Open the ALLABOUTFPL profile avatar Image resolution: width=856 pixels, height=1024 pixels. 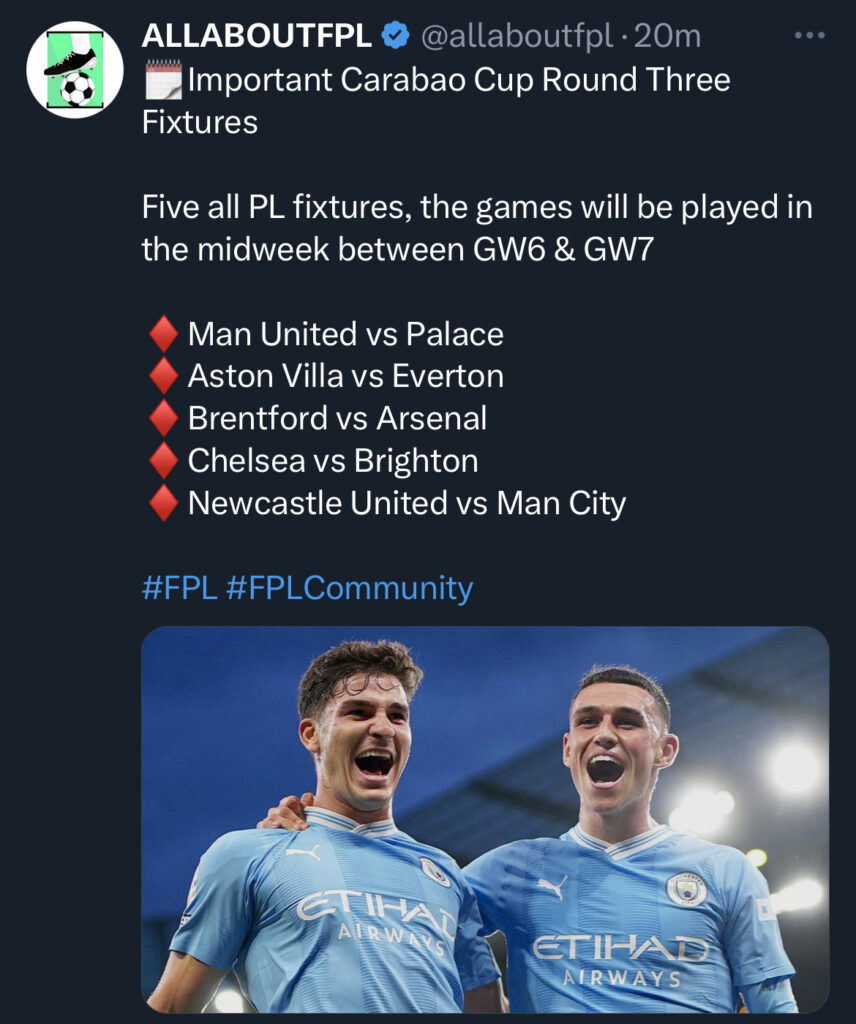76,69
